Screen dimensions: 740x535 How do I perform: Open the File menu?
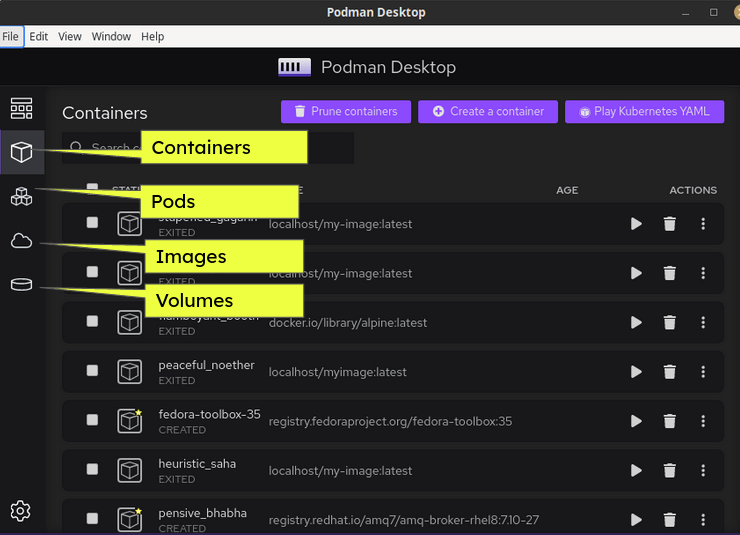pyautogui.click(x=10, y=36)
